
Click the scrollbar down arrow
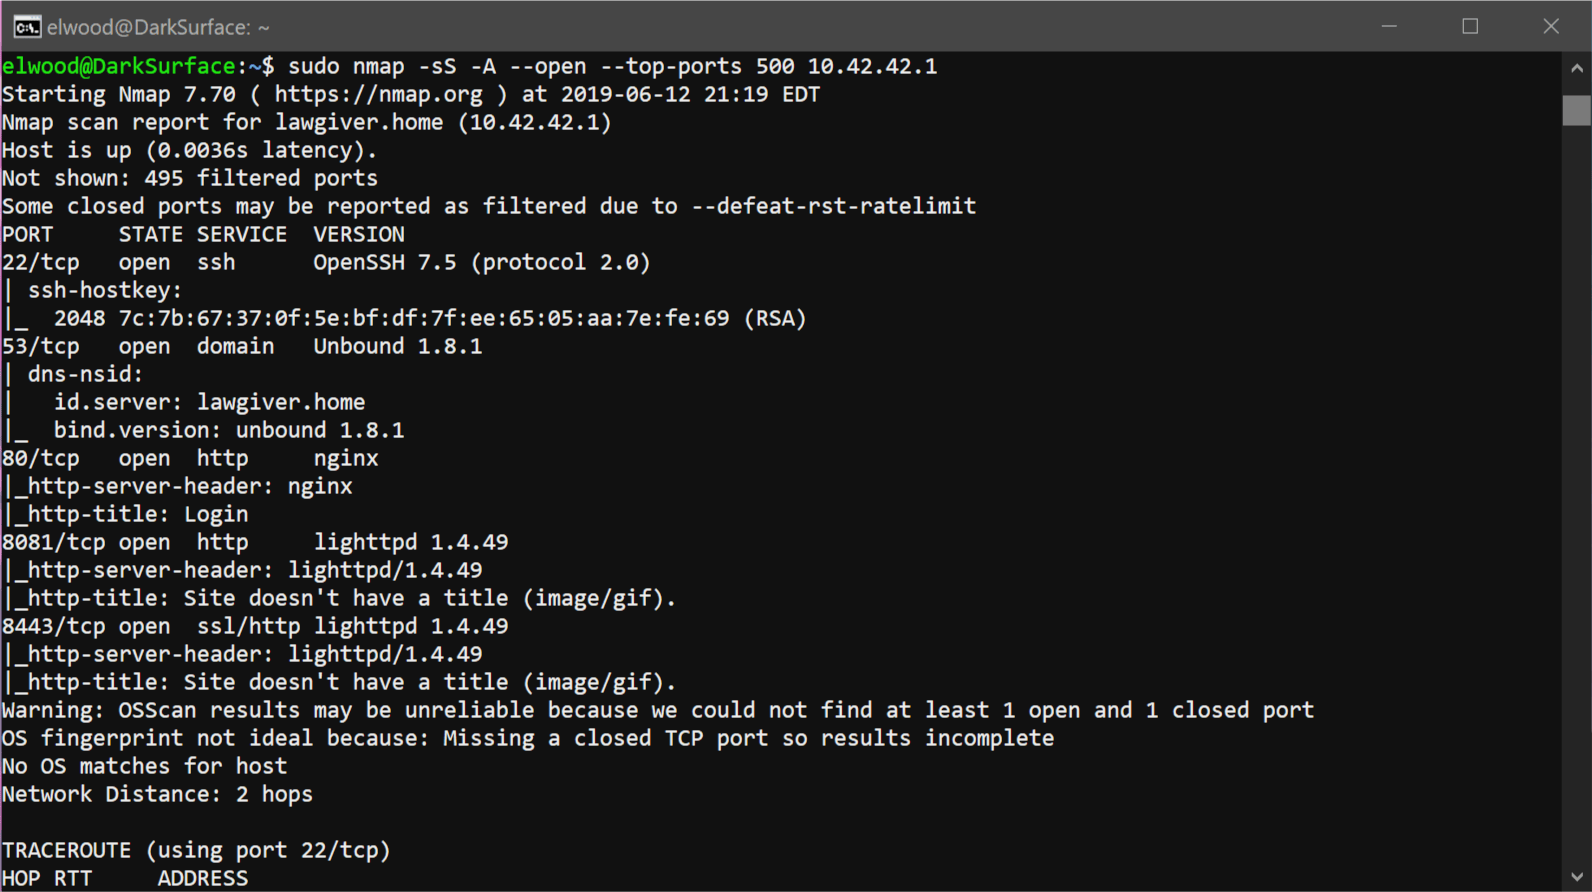tap(1577, 877)
